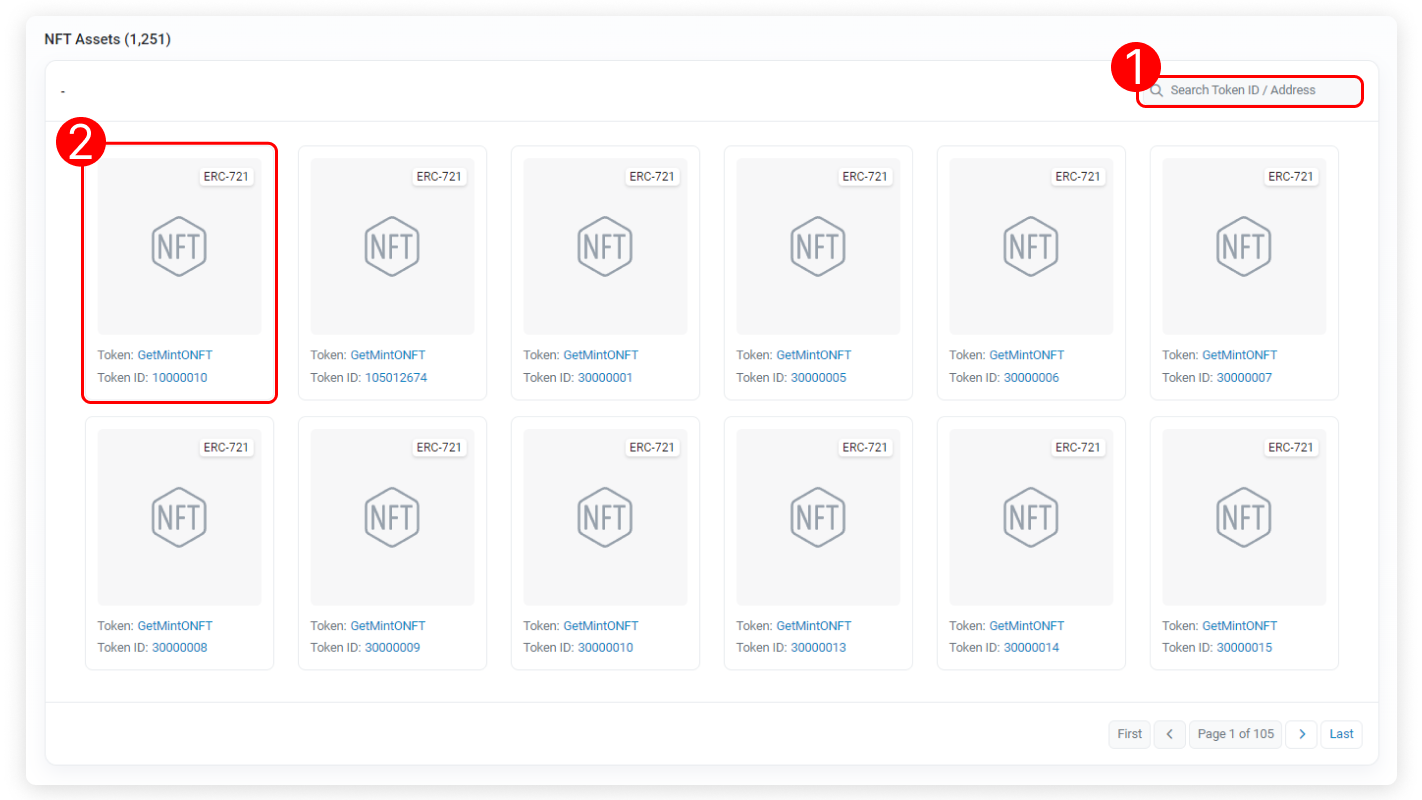Go to the previous page using the left chevron
Viewport: 1422px width, 800px height.
(x=1169, y=734)
